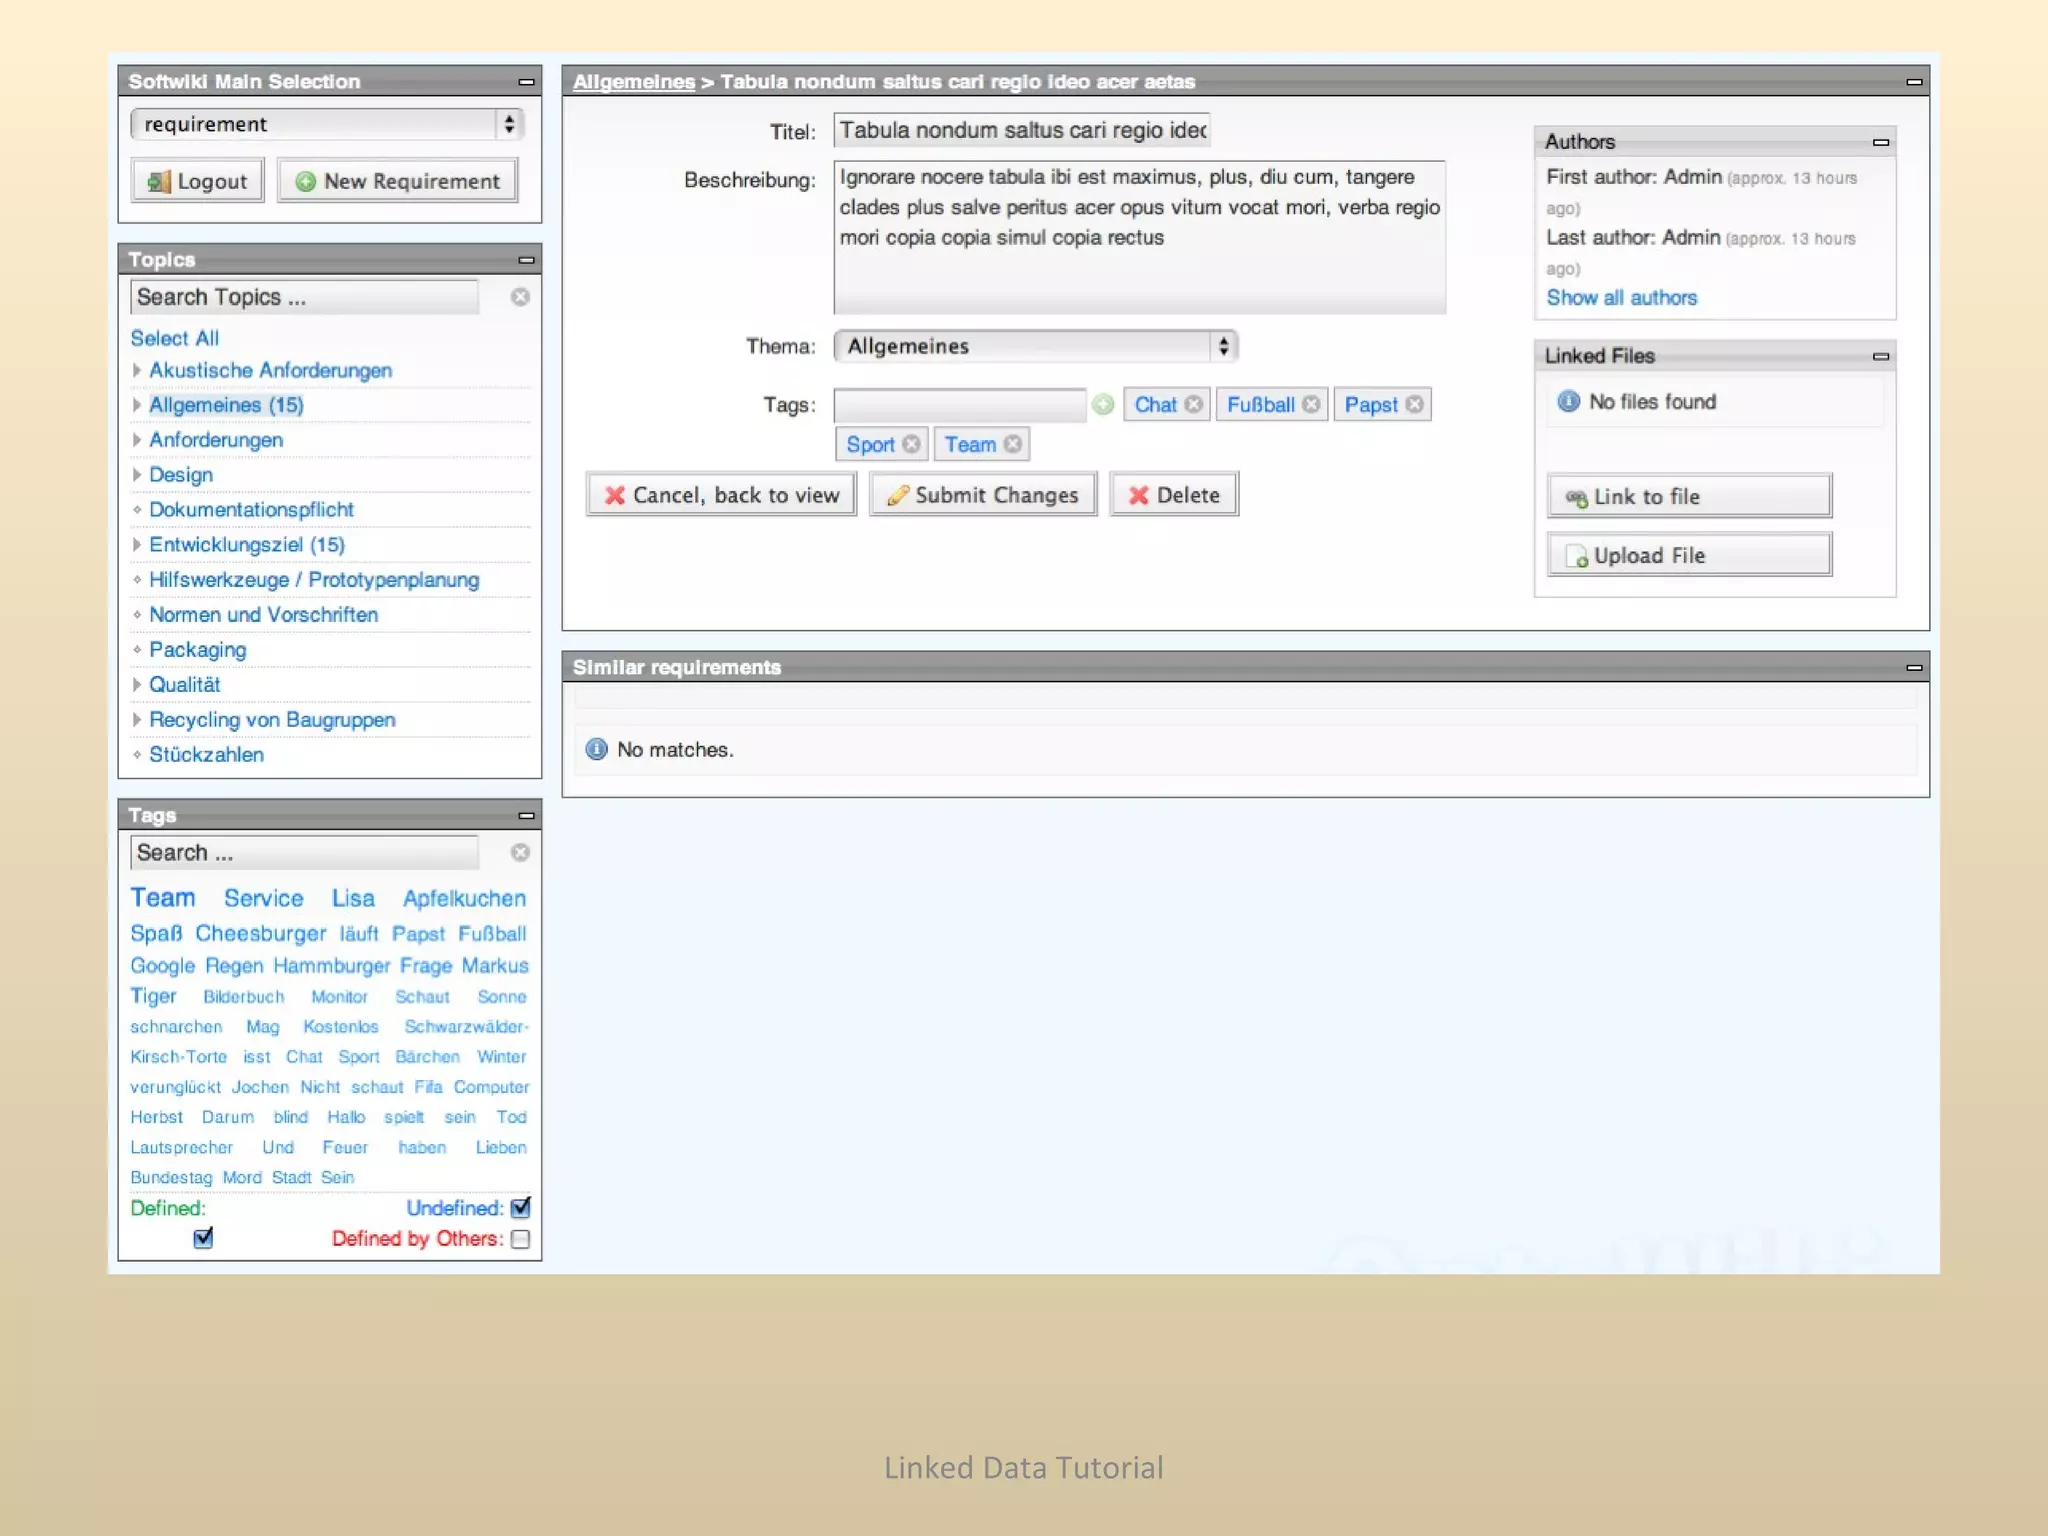
Task: Toggle the Defined tags checkbox
Action: point(203,1238)
